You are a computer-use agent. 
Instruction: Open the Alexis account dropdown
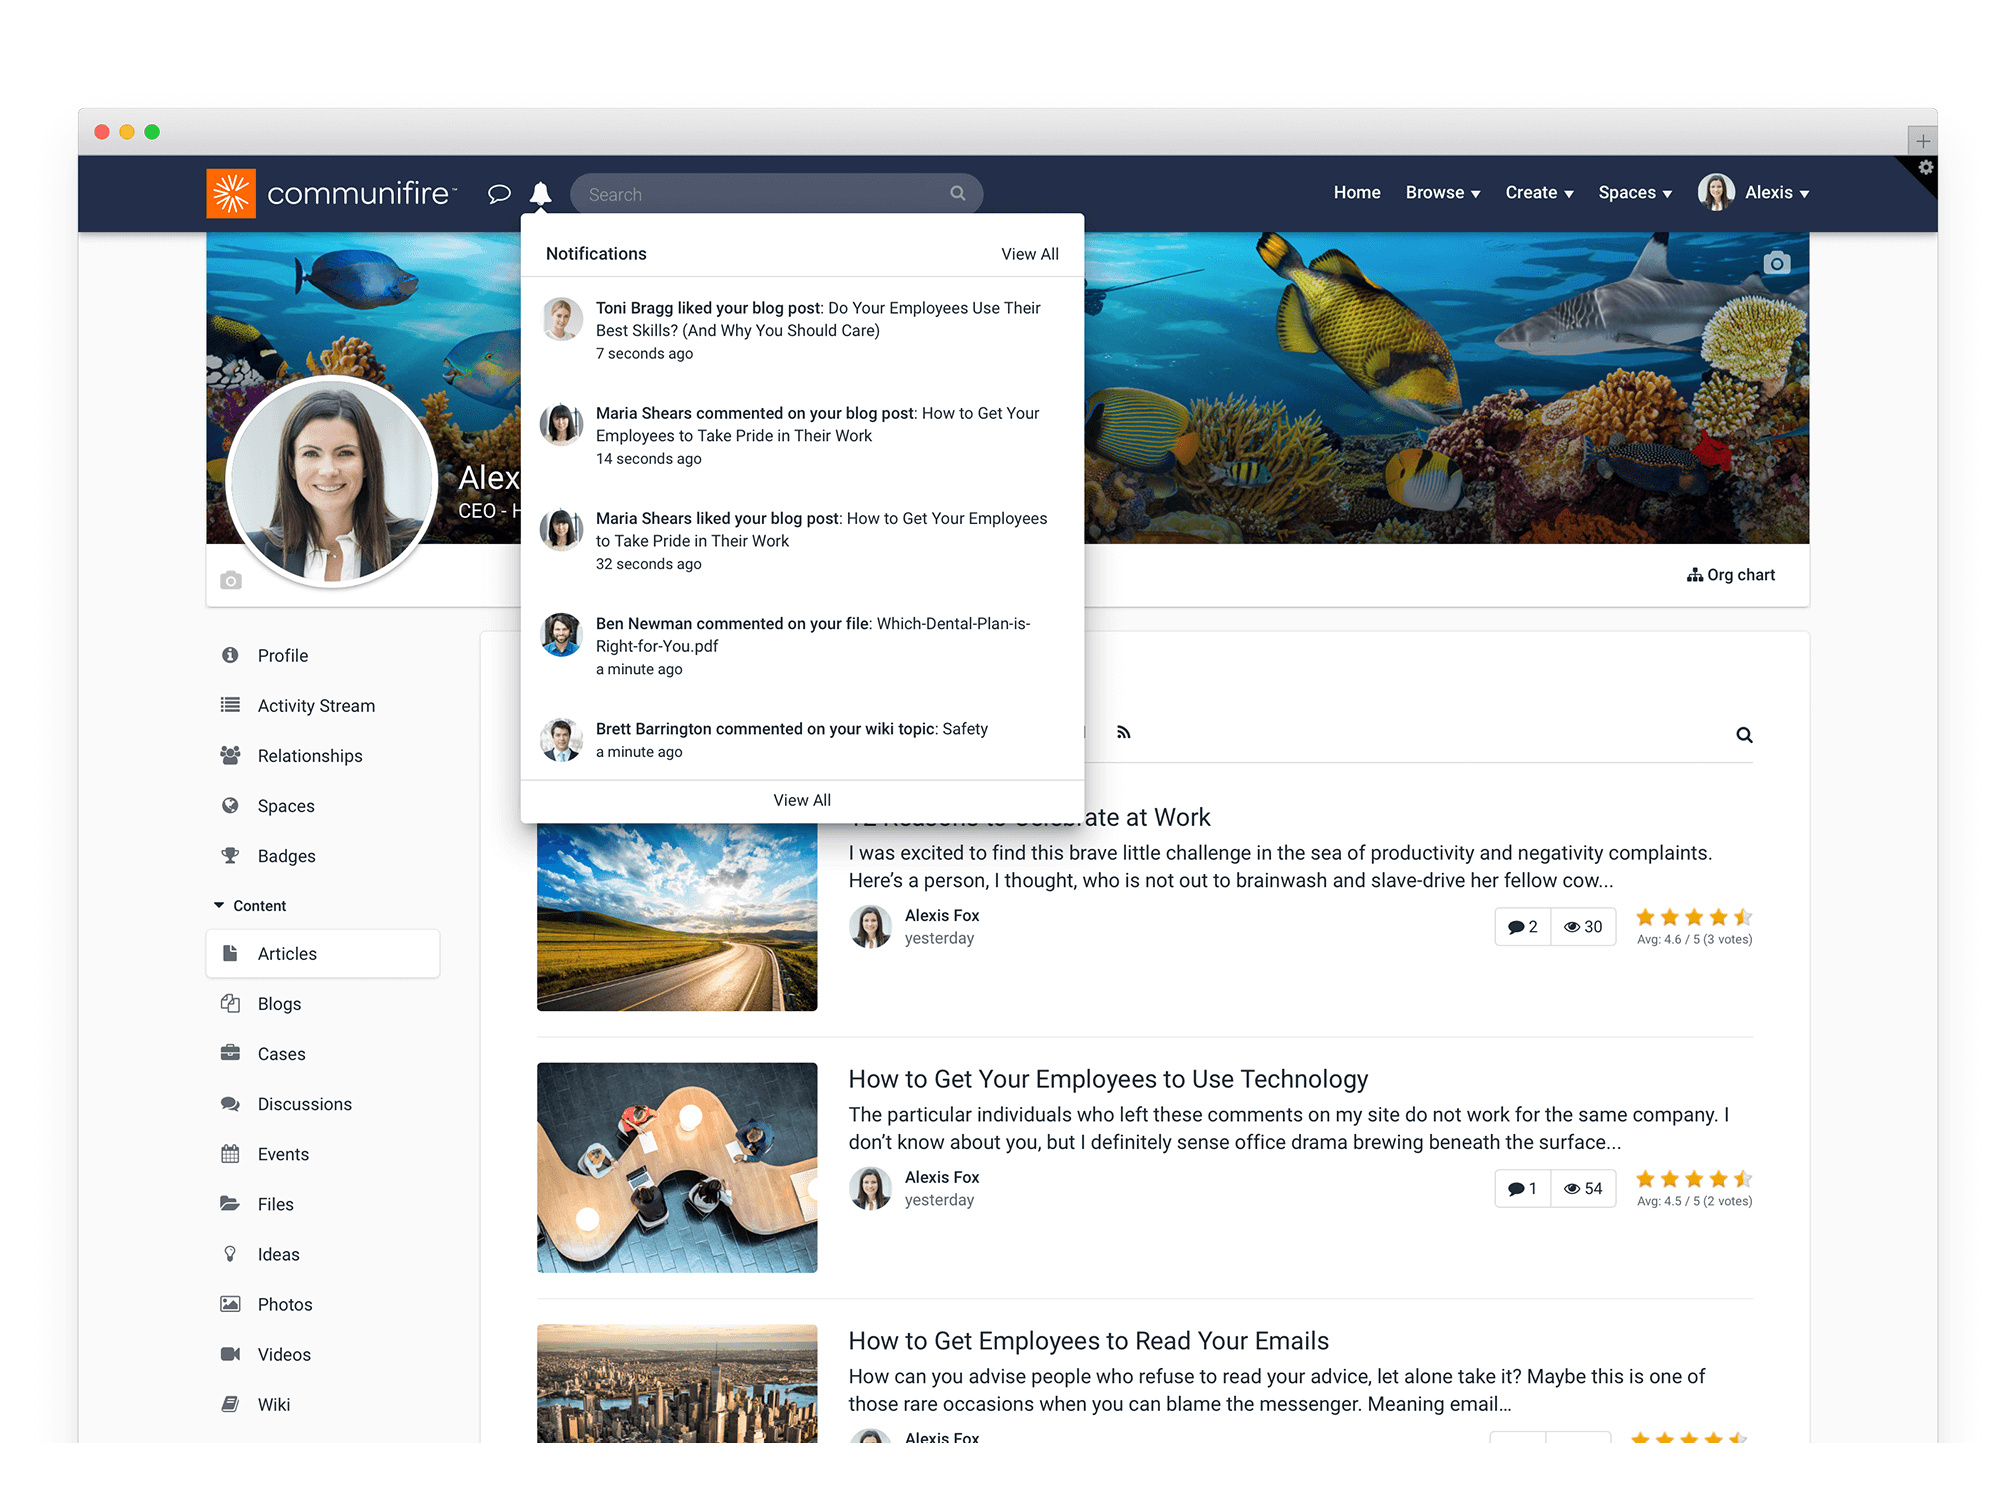[1770, 192]
